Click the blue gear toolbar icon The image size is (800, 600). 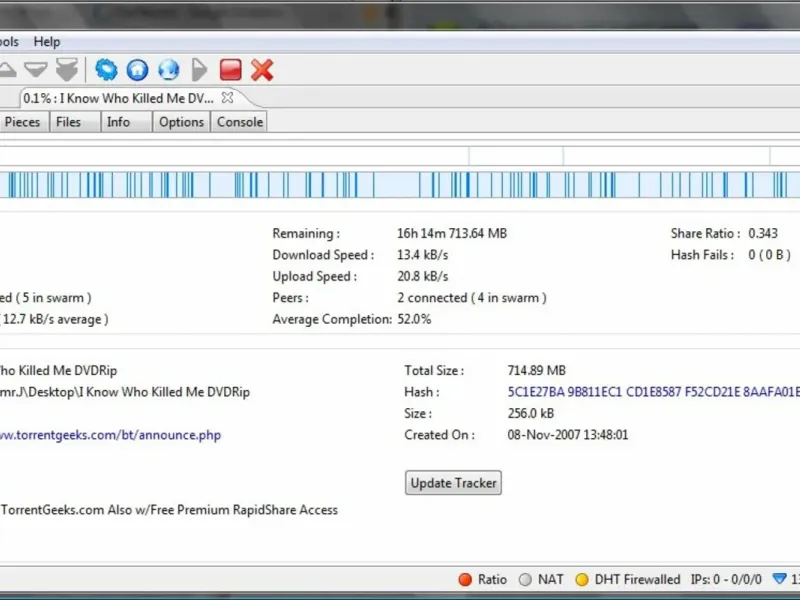pyautogui.click(x=106, y=70)
